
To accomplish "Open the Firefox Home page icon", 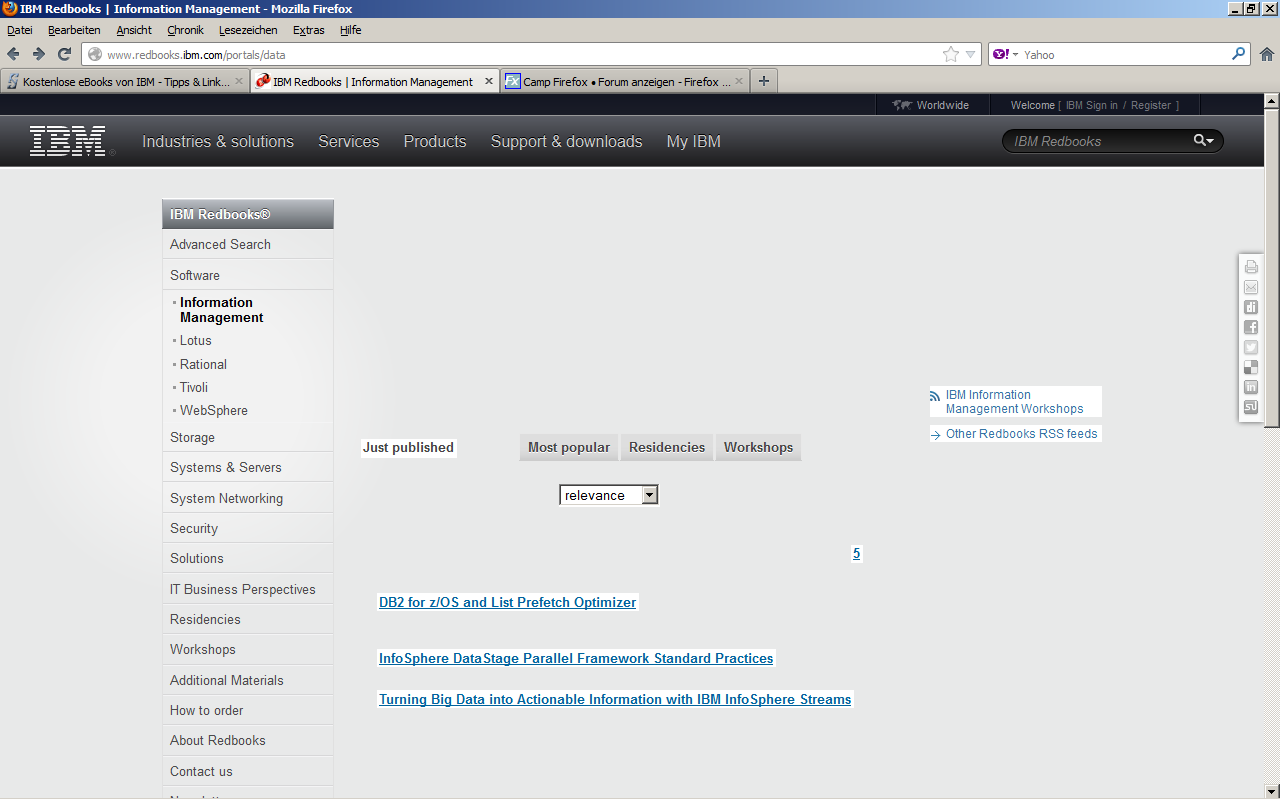I will point(1267,54).
